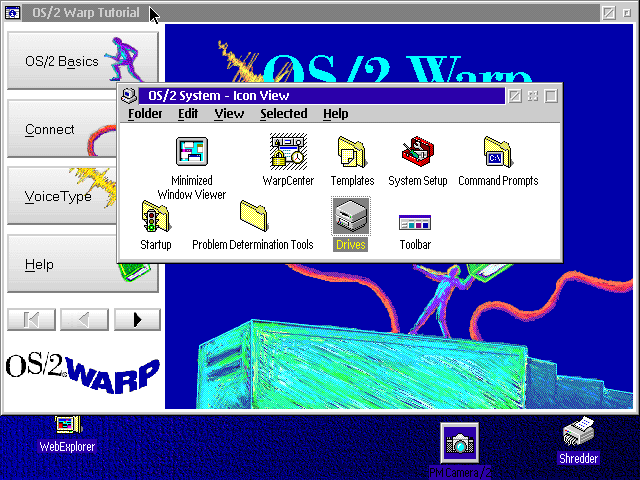
Task: Click the VoiceType tutorial button
Action: (62, 196)
